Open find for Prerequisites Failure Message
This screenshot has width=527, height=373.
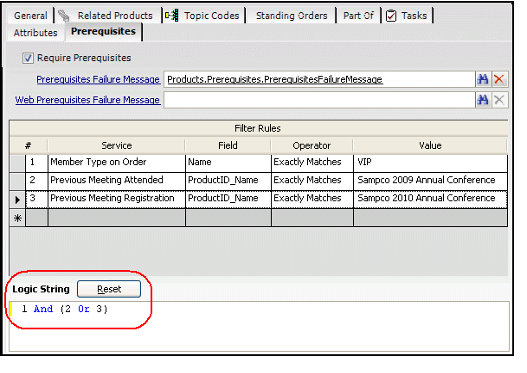483,80
